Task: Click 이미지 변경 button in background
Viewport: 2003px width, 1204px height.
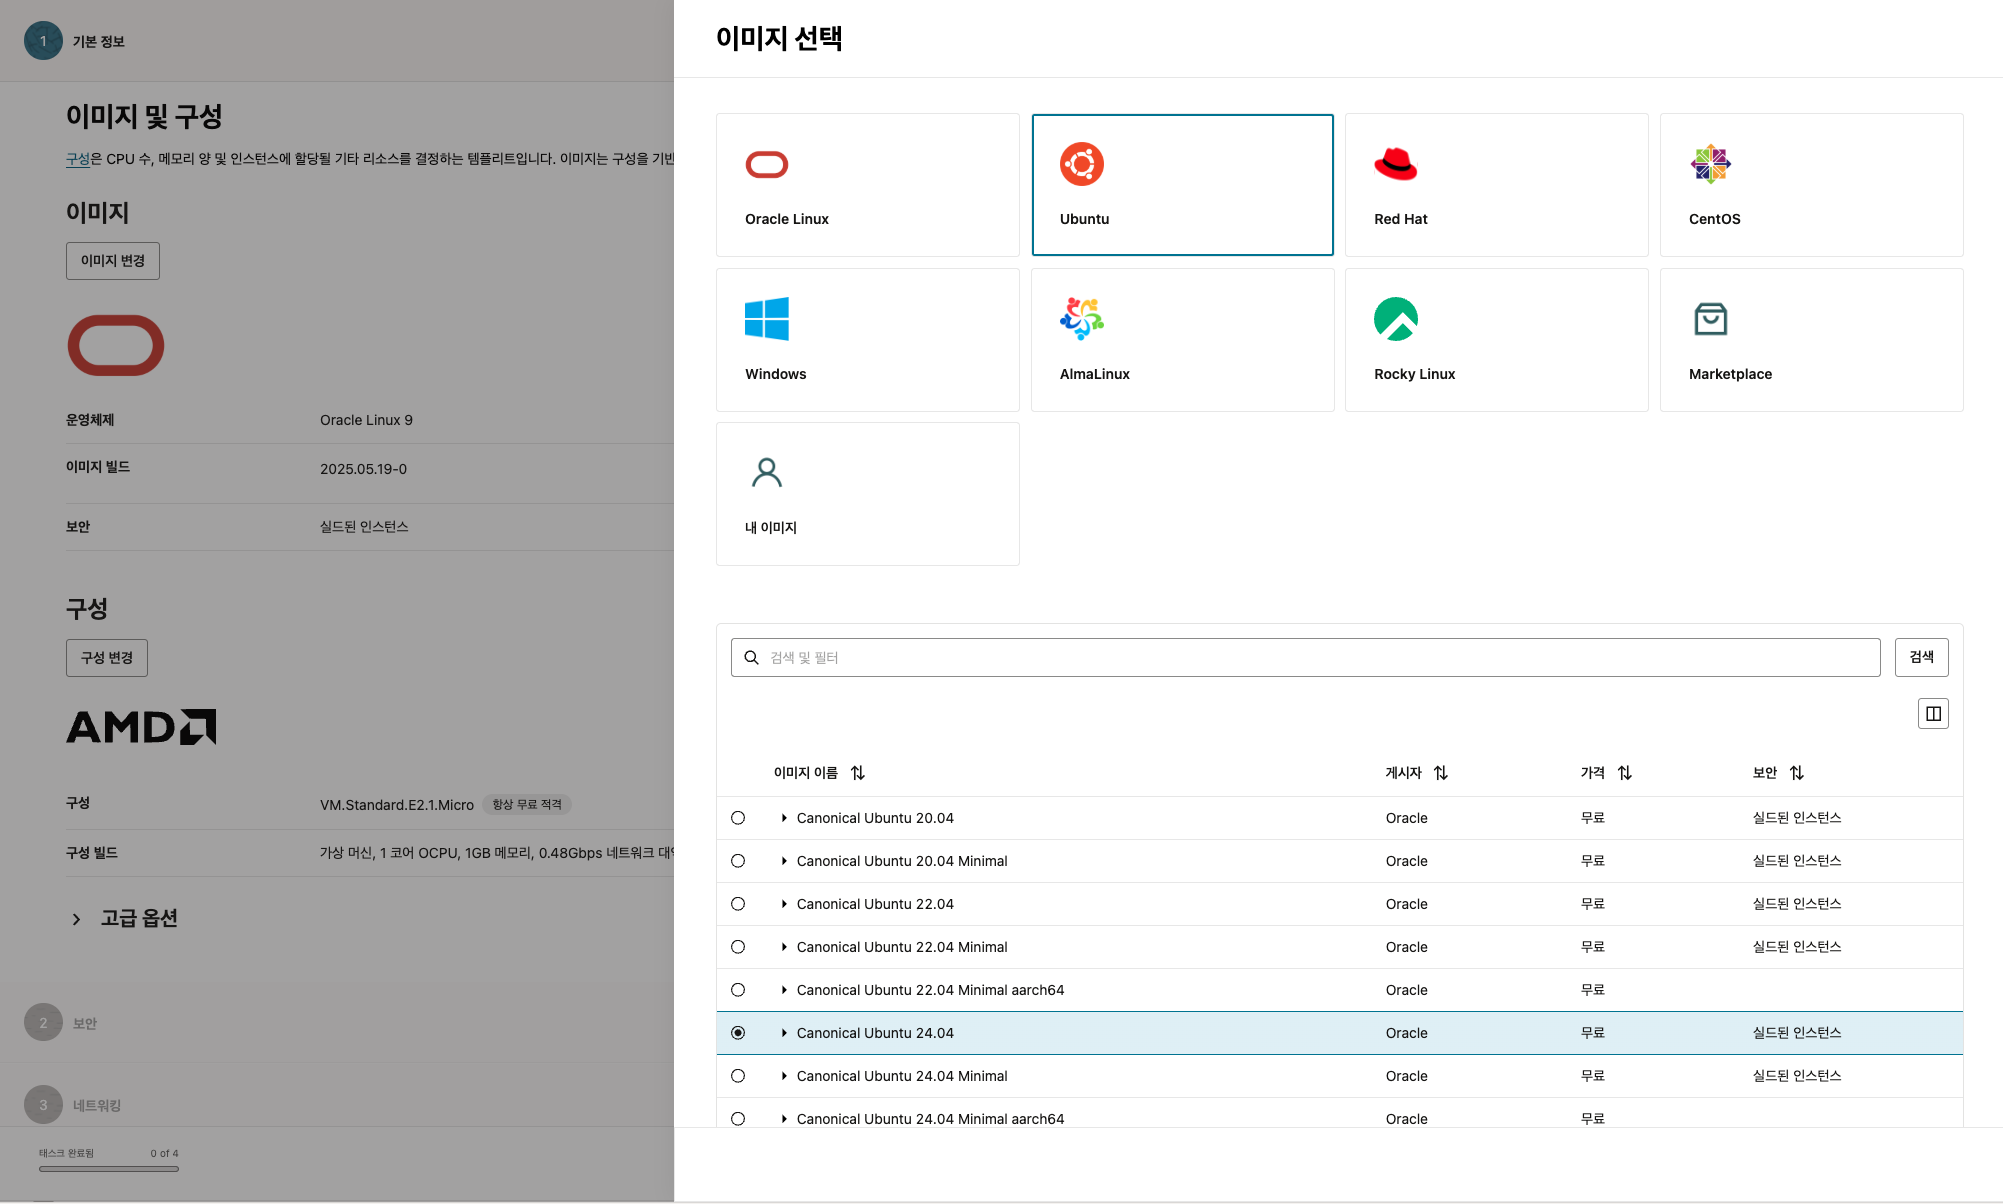Action: tap(113, 261)
